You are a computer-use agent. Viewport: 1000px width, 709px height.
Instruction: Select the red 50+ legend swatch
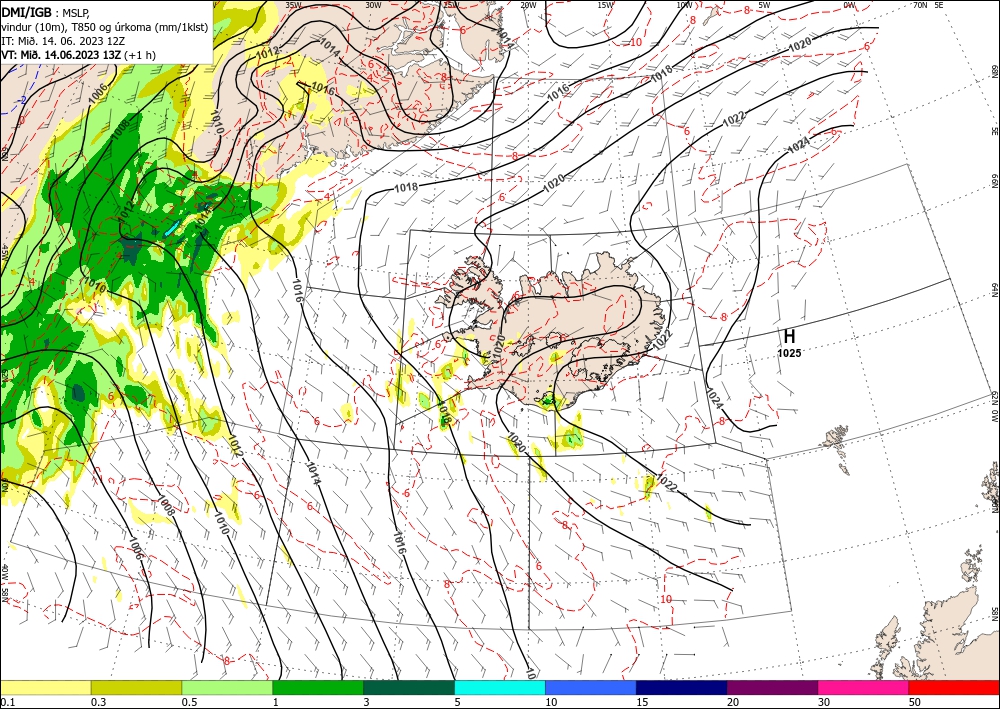click(x=954, y=688)
